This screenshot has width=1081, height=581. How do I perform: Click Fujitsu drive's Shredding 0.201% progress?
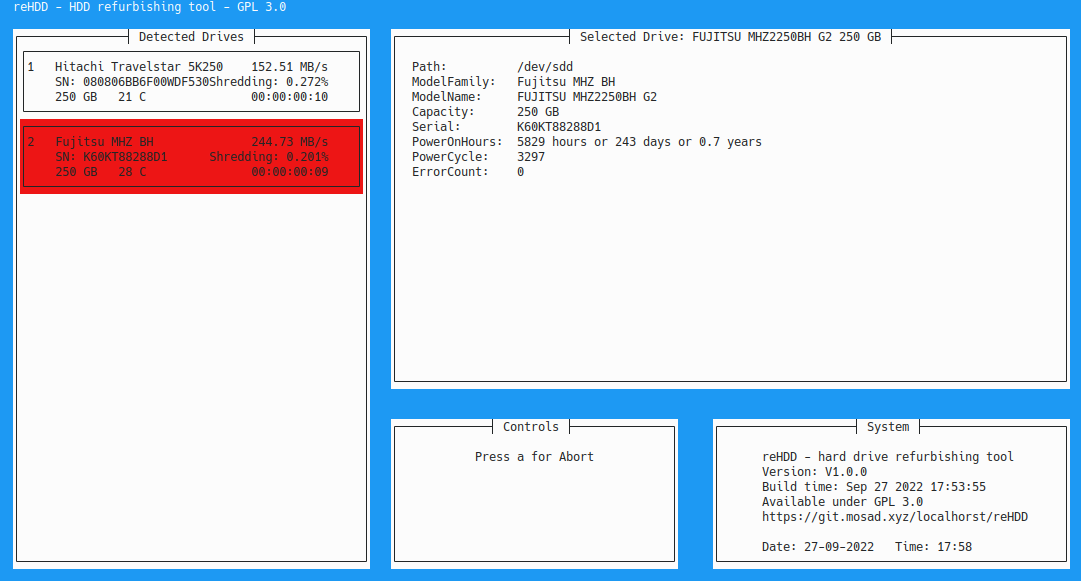(268, 157)
